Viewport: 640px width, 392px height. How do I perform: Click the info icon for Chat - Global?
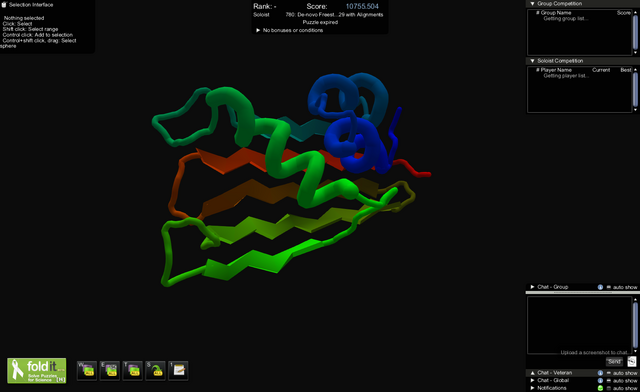(600, 381)
